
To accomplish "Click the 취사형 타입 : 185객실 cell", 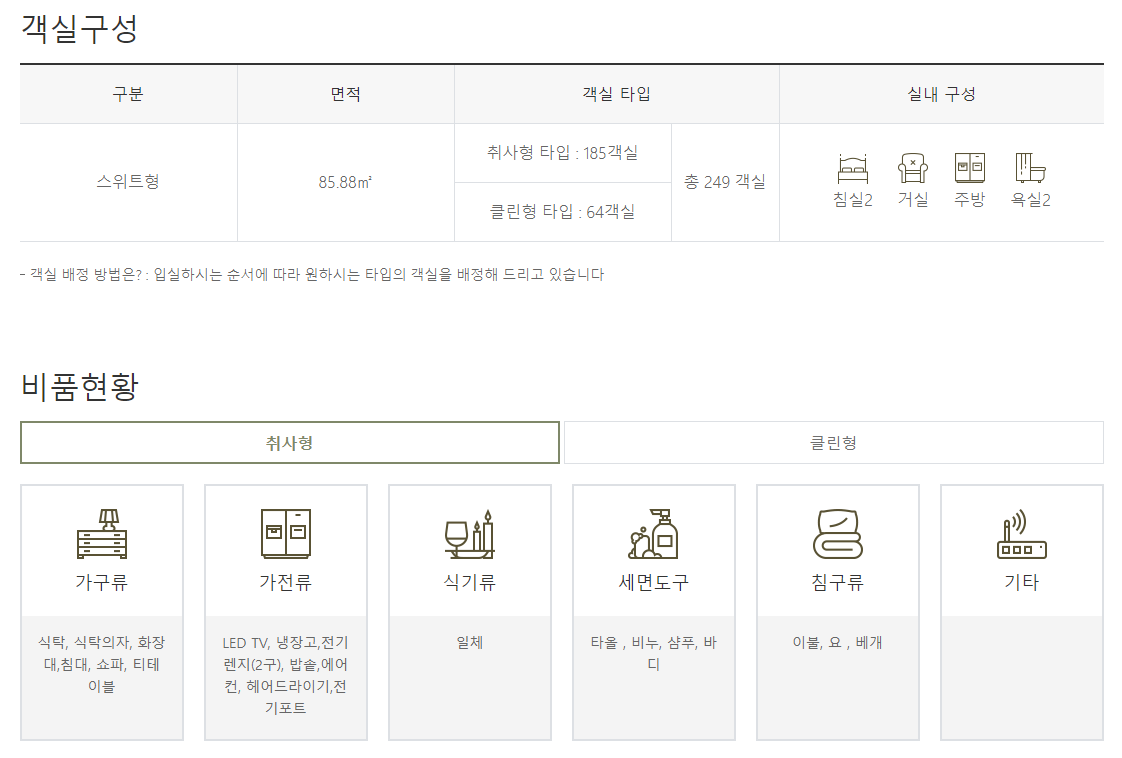I will 563,153.
